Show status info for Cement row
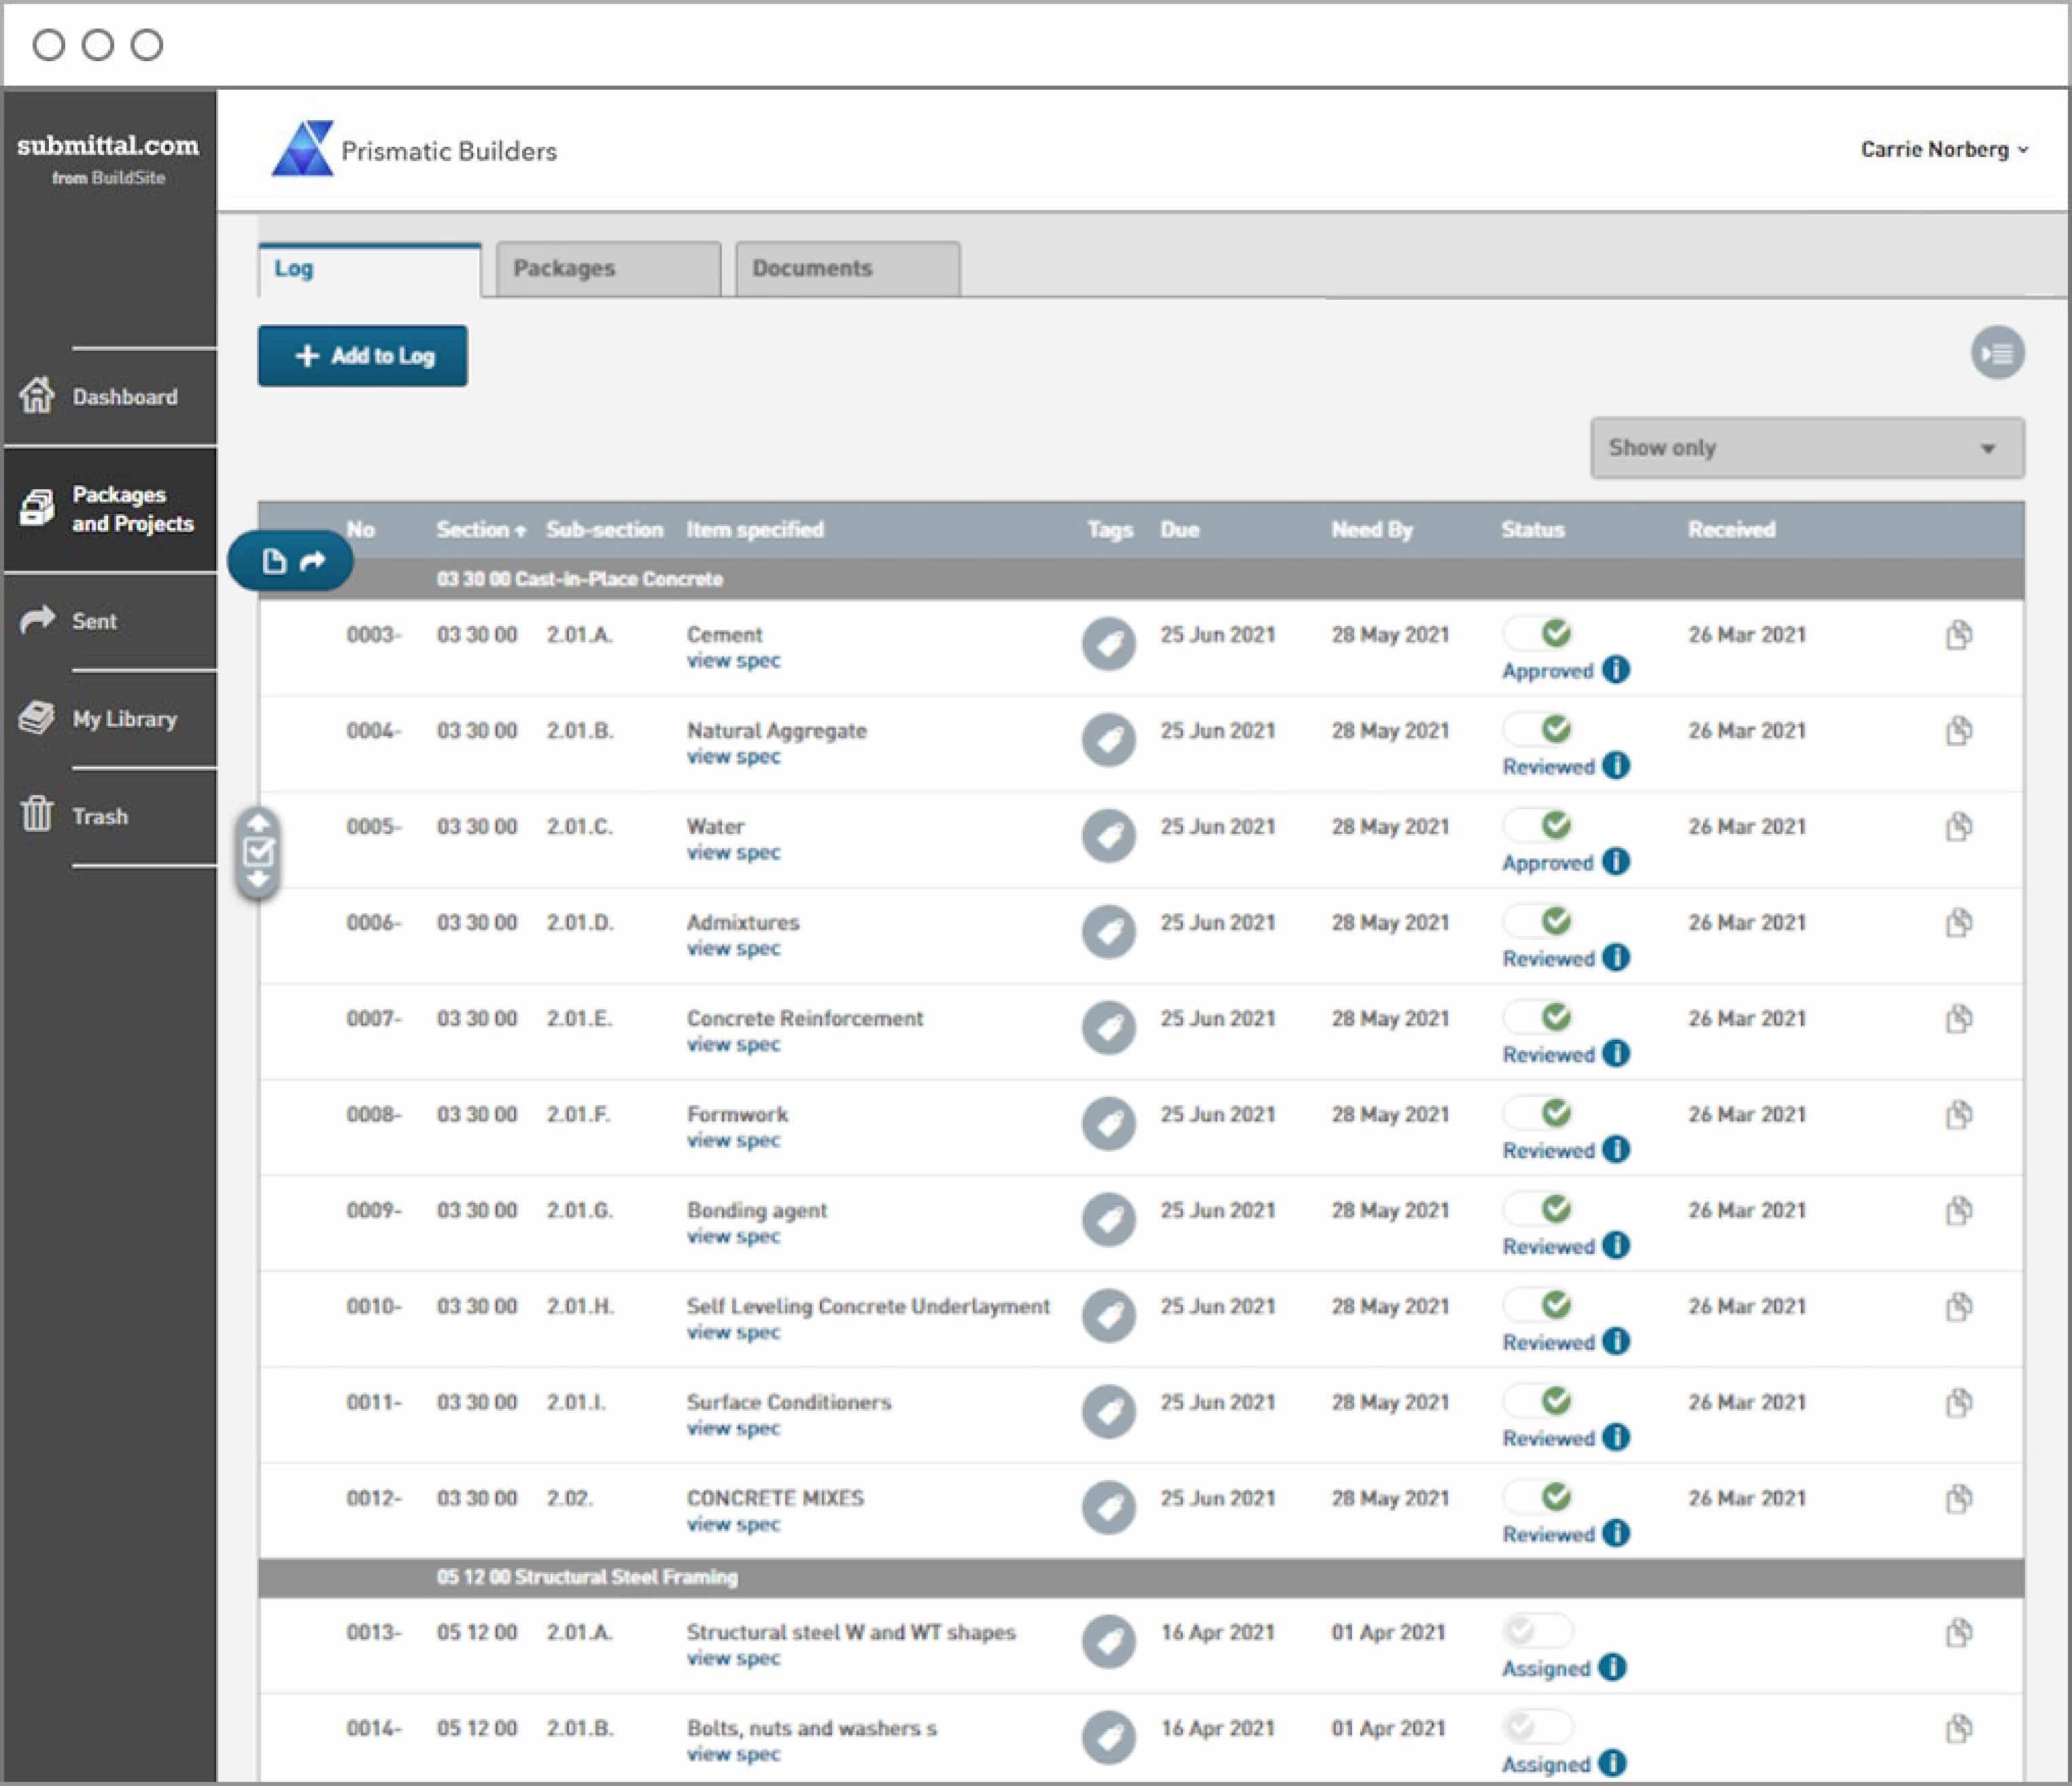 [x=1616, y=670]
